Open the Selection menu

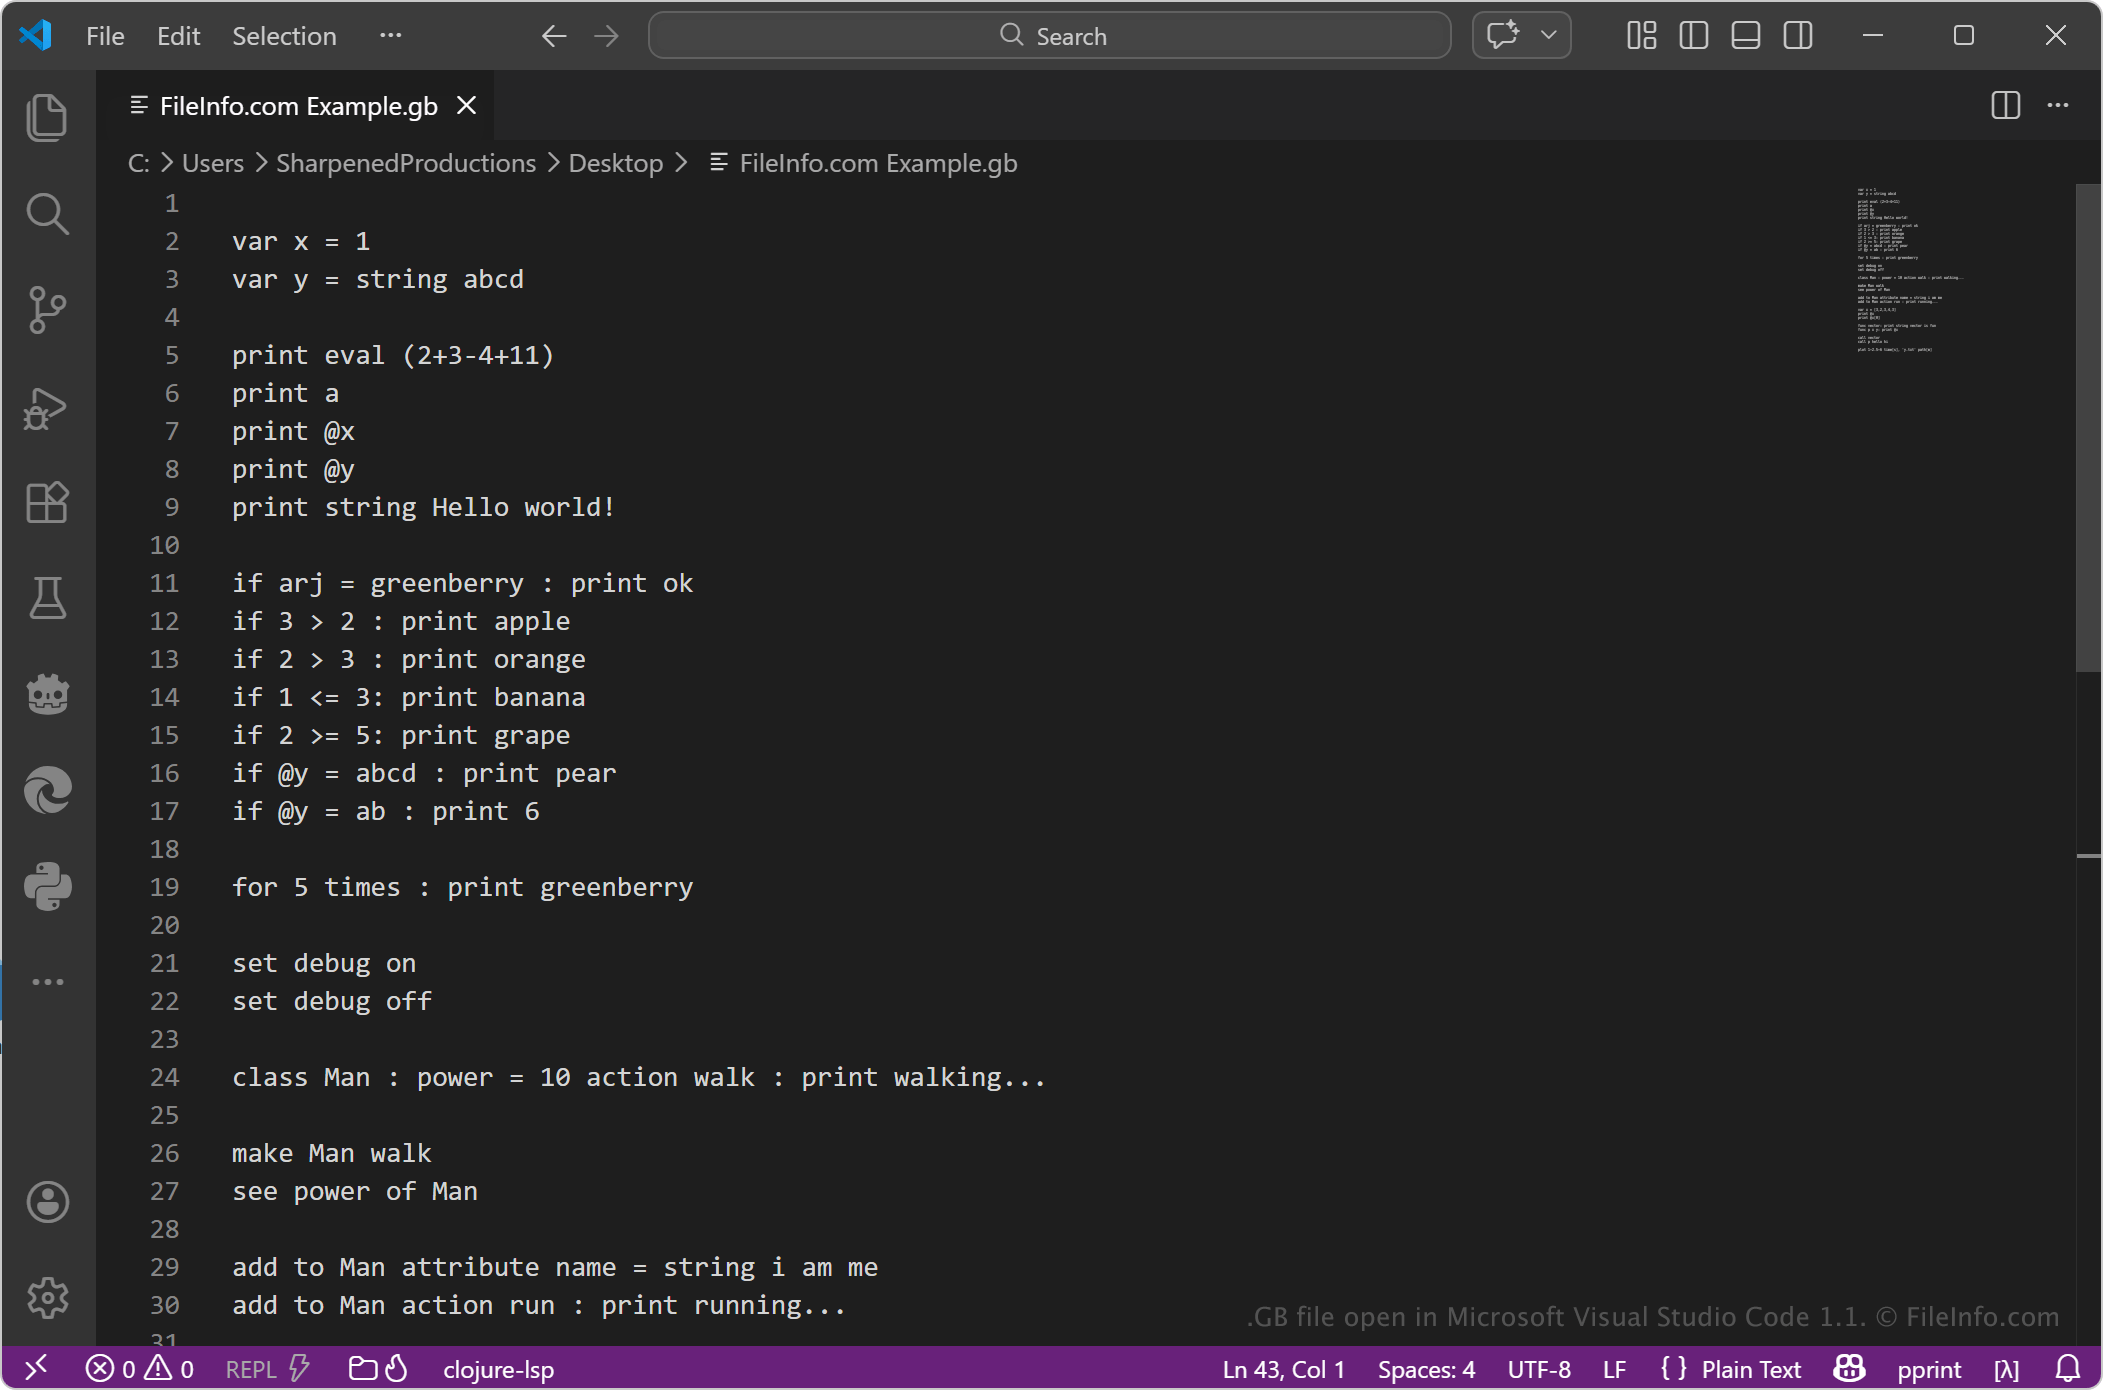coord(284,36)
